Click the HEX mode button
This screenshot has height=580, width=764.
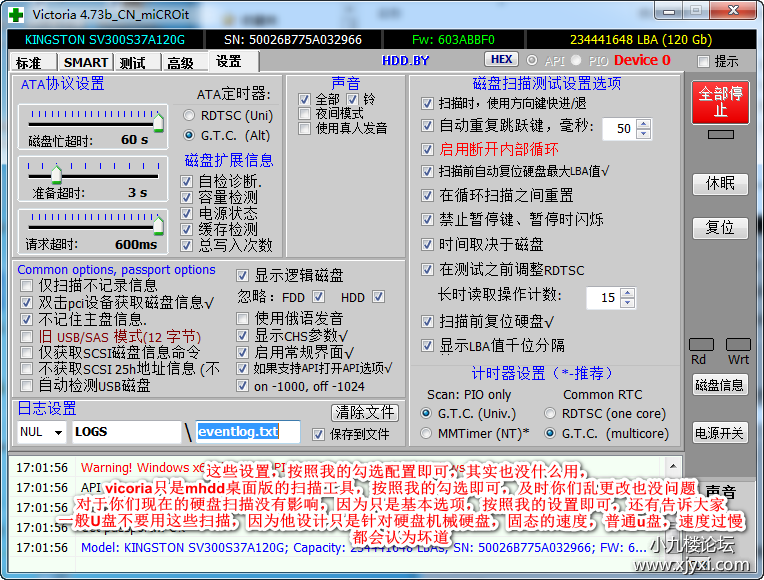tap(502, 60)
